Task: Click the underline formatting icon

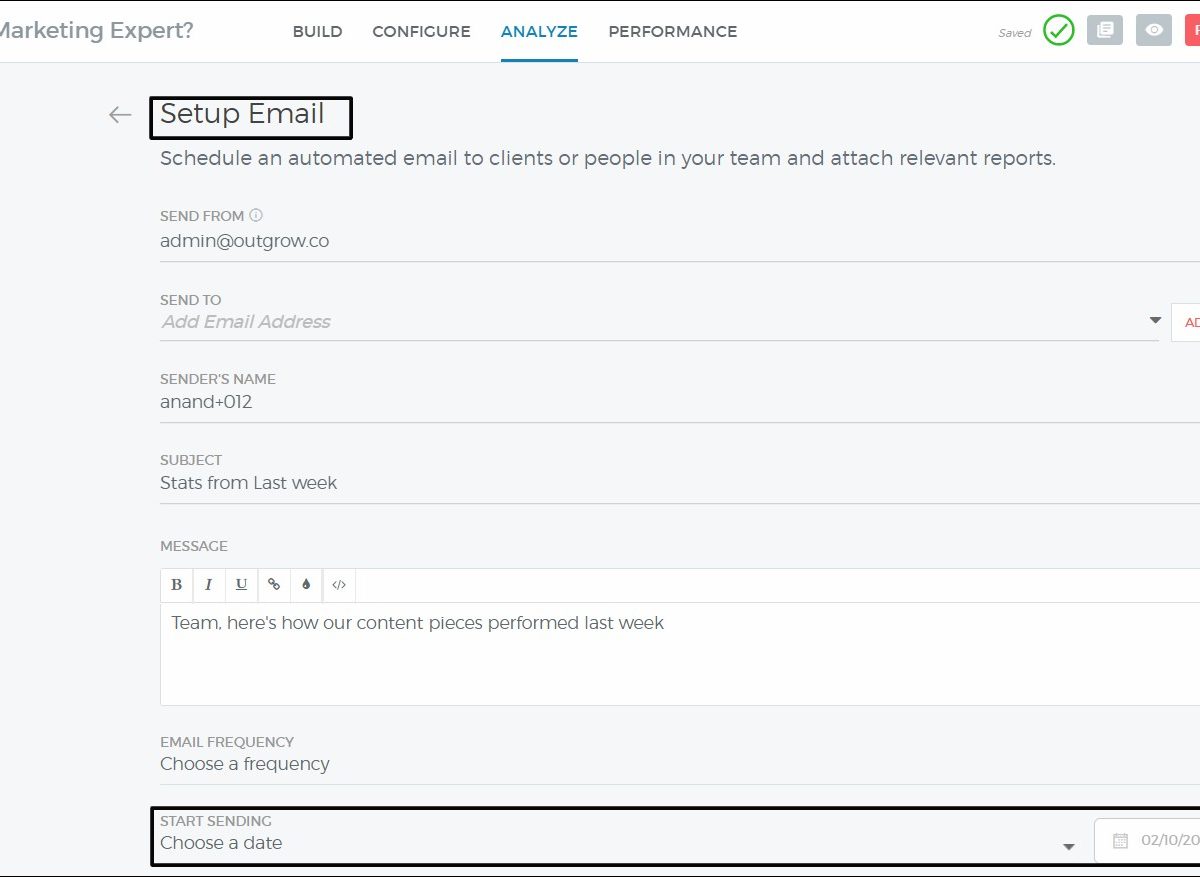Action: point(241,585)
